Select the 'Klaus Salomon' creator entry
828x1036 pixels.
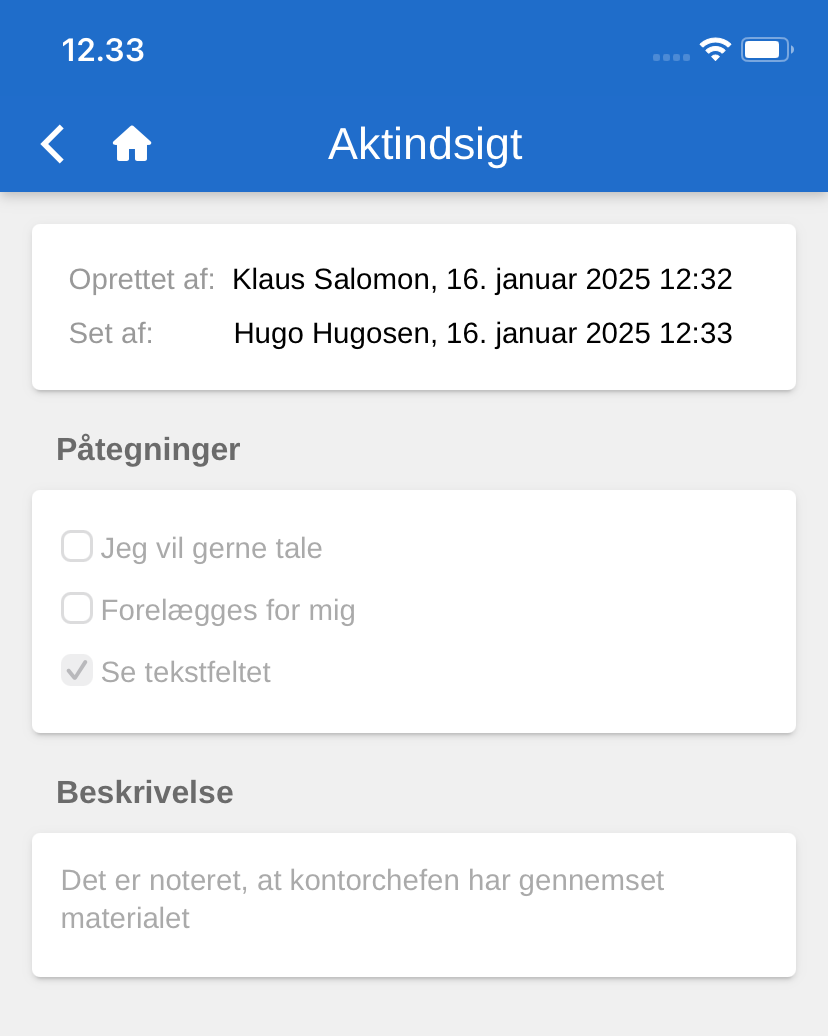coord(482,279)
